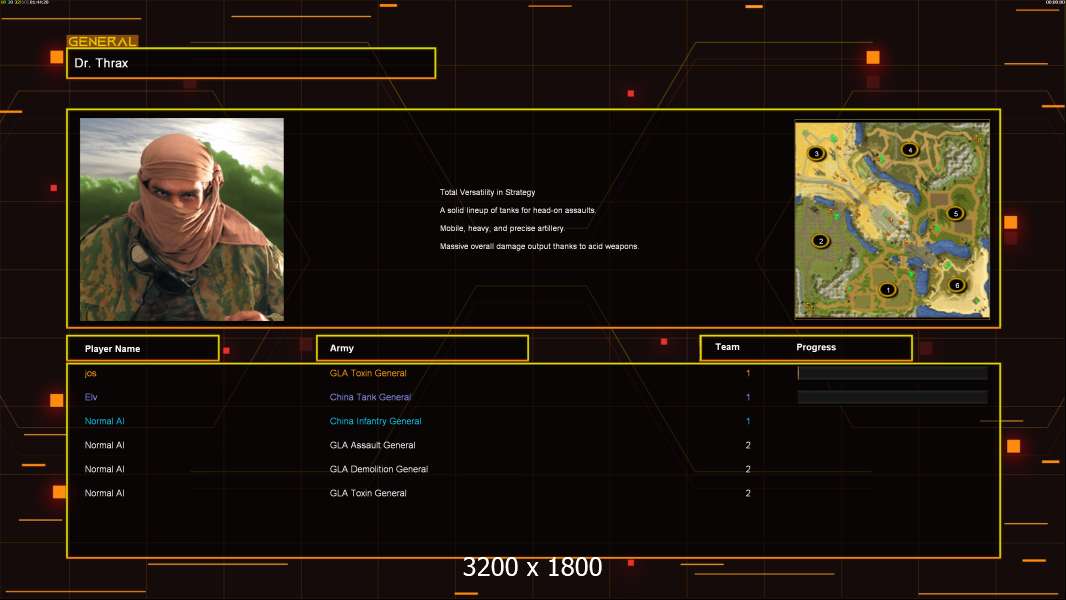The height and width of the screenshot is (600, 1066).
Task: Click start position marker 5 on minimap
Action: point(955,213)
